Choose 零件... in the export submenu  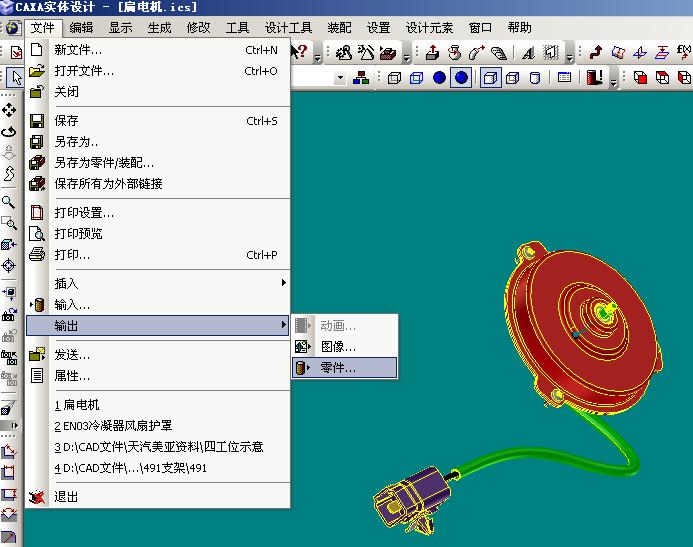pyautogui.click(x=345, y=368)
